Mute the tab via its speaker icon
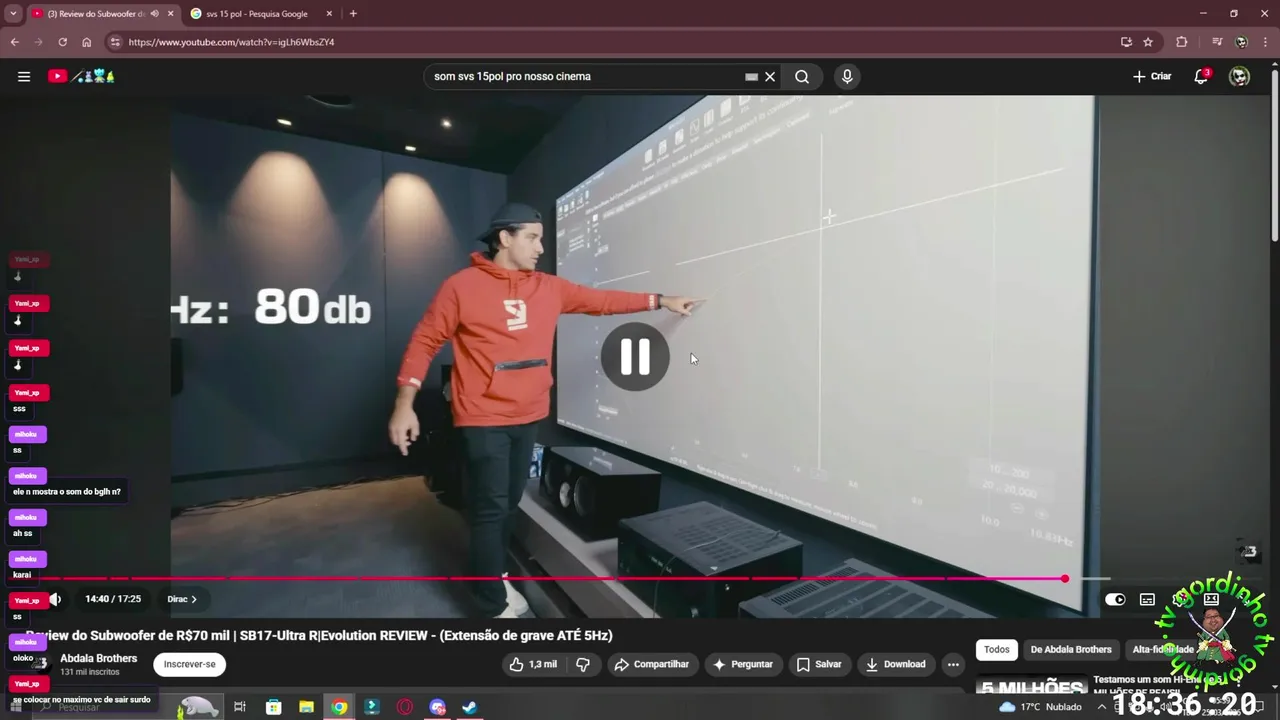Viewport: 1280px width, 720px height. 154,14
